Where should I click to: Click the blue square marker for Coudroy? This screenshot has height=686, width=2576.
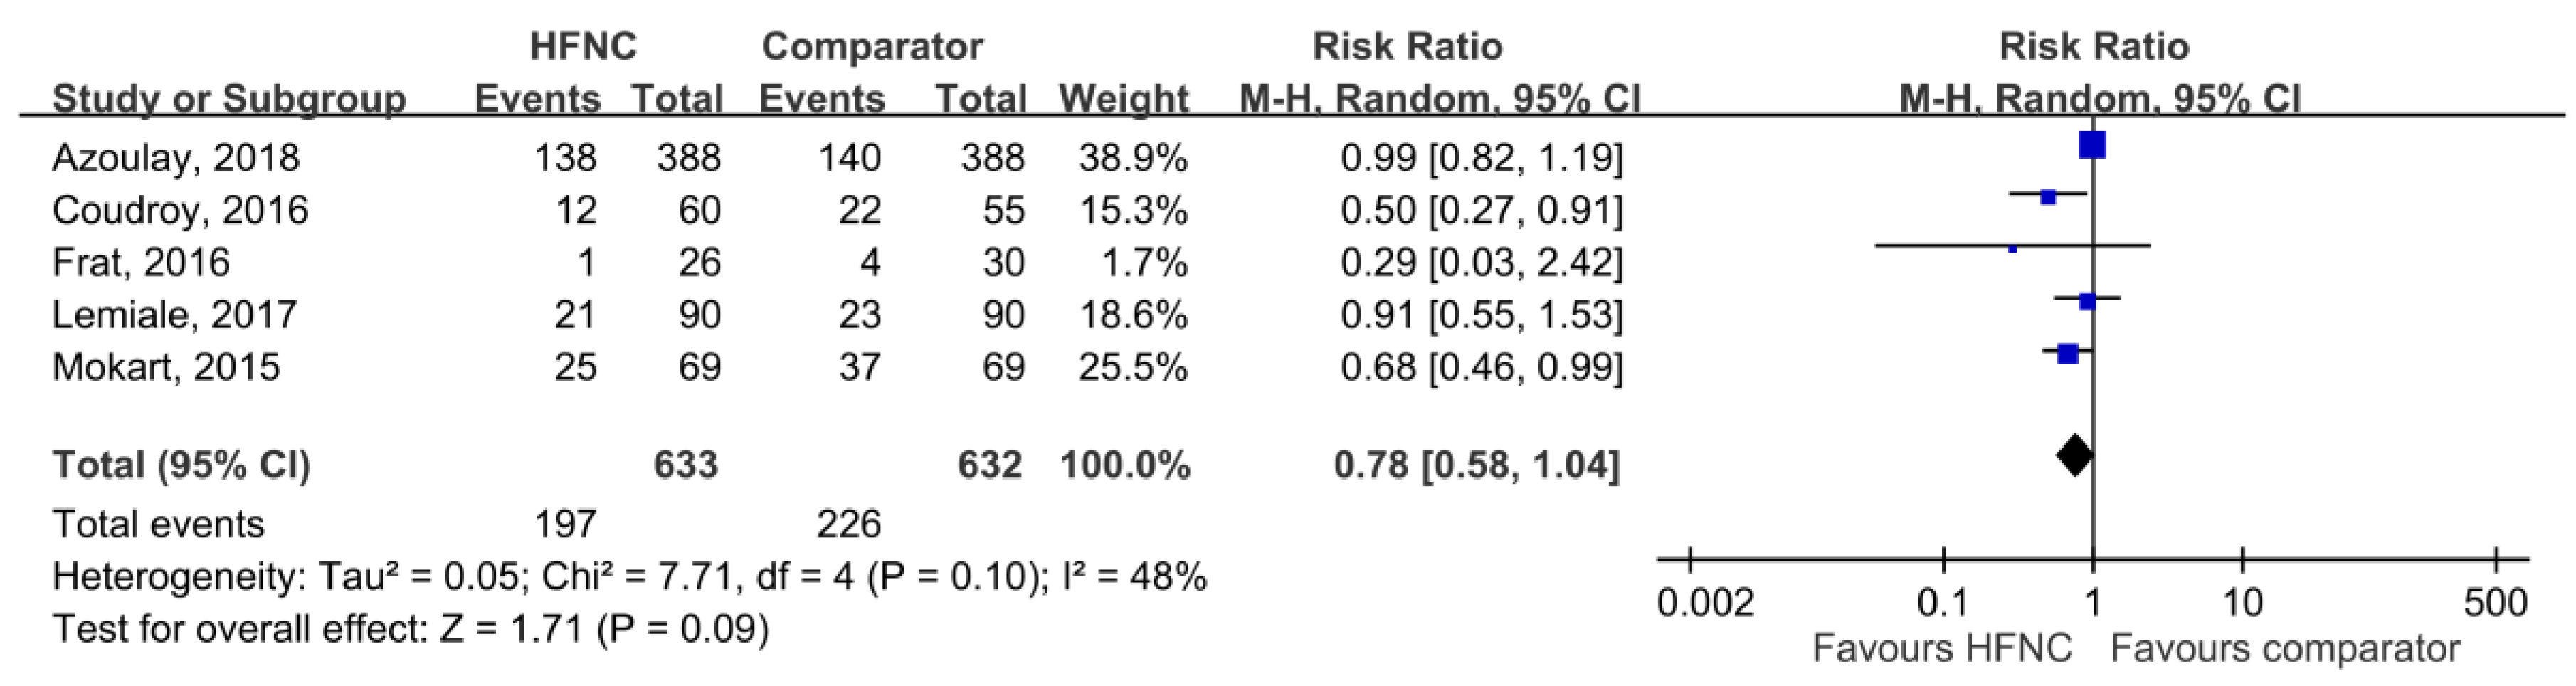coord(2048,197)
